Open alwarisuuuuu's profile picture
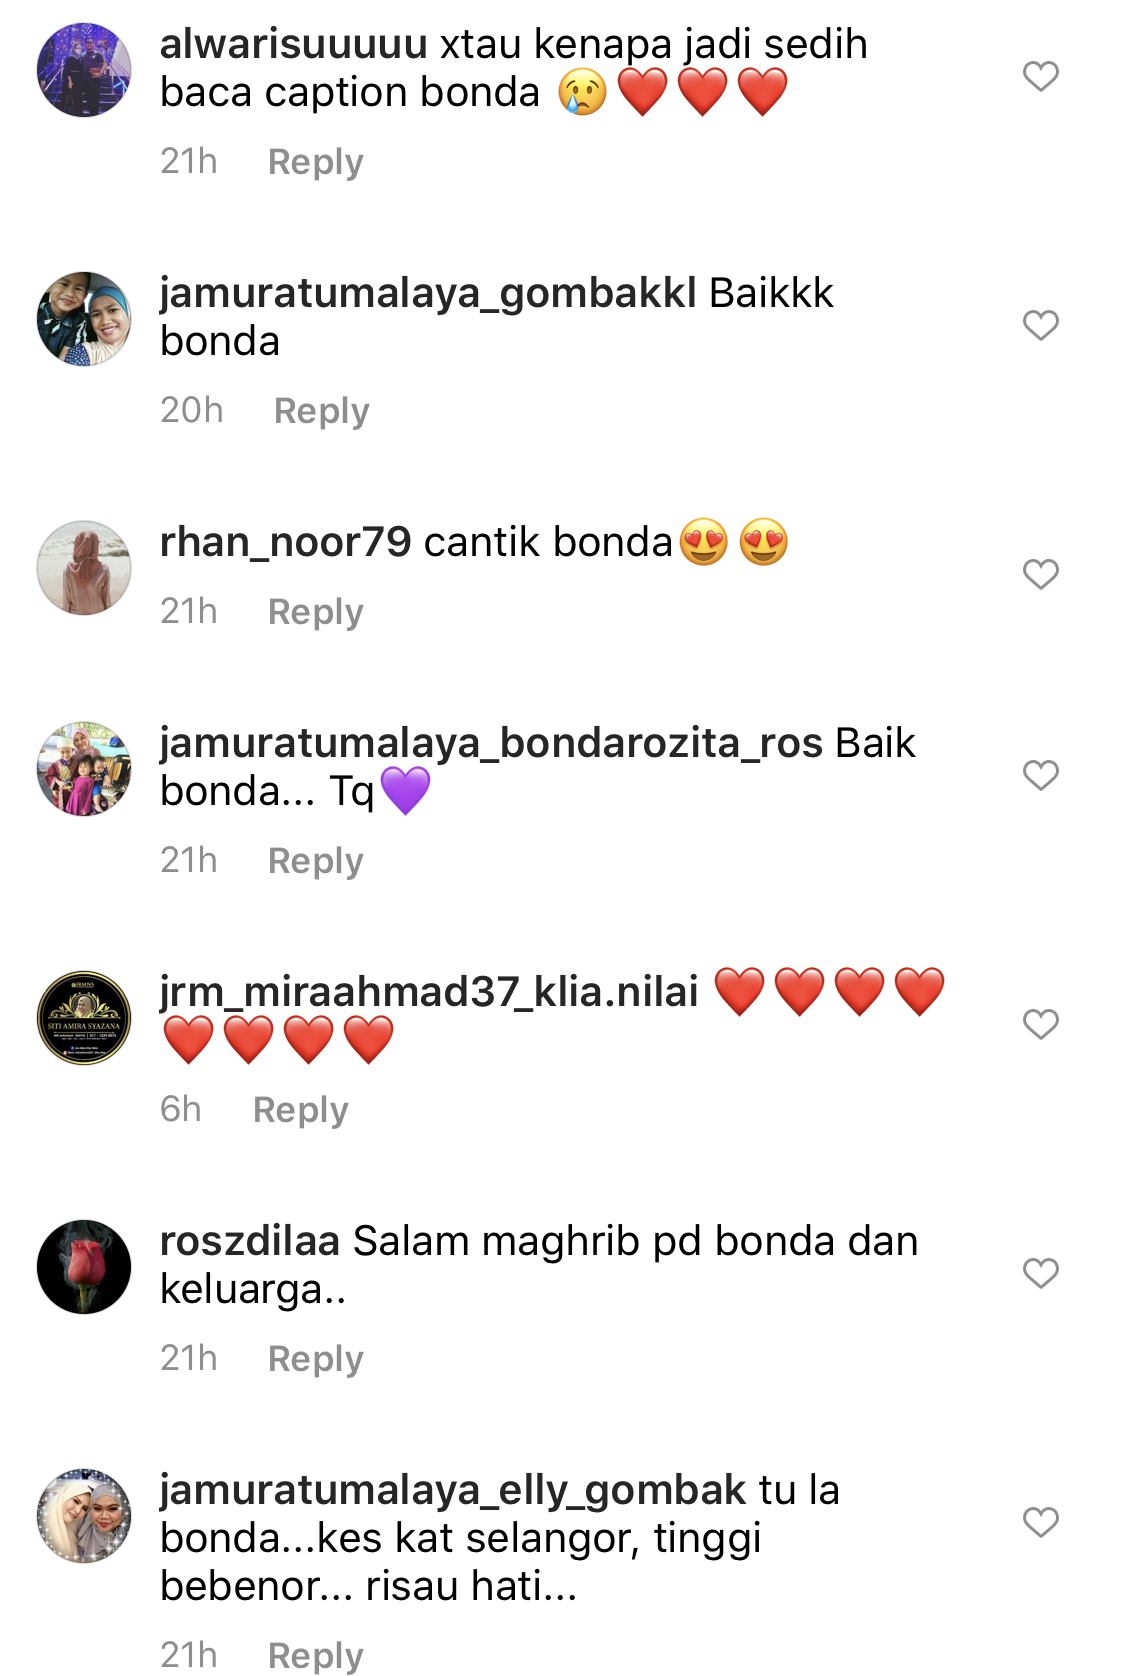The width and height of the screenshot is (1125, 1676). [x=84, y=70]
